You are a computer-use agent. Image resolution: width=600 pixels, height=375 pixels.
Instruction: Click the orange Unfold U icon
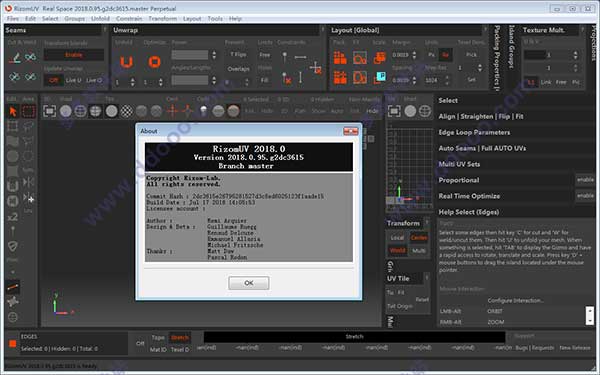click(126, 62)
